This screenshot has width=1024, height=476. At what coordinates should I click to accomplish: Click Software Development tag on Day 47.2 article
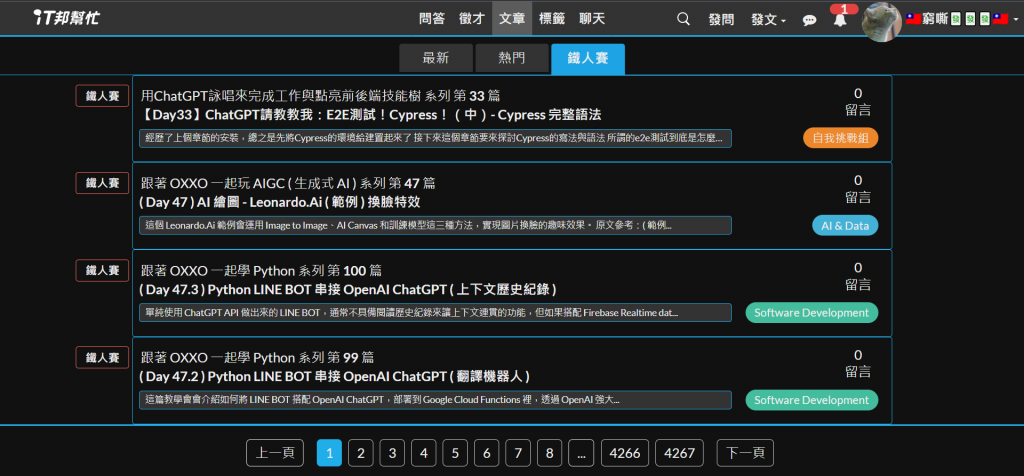coord(812,400)
